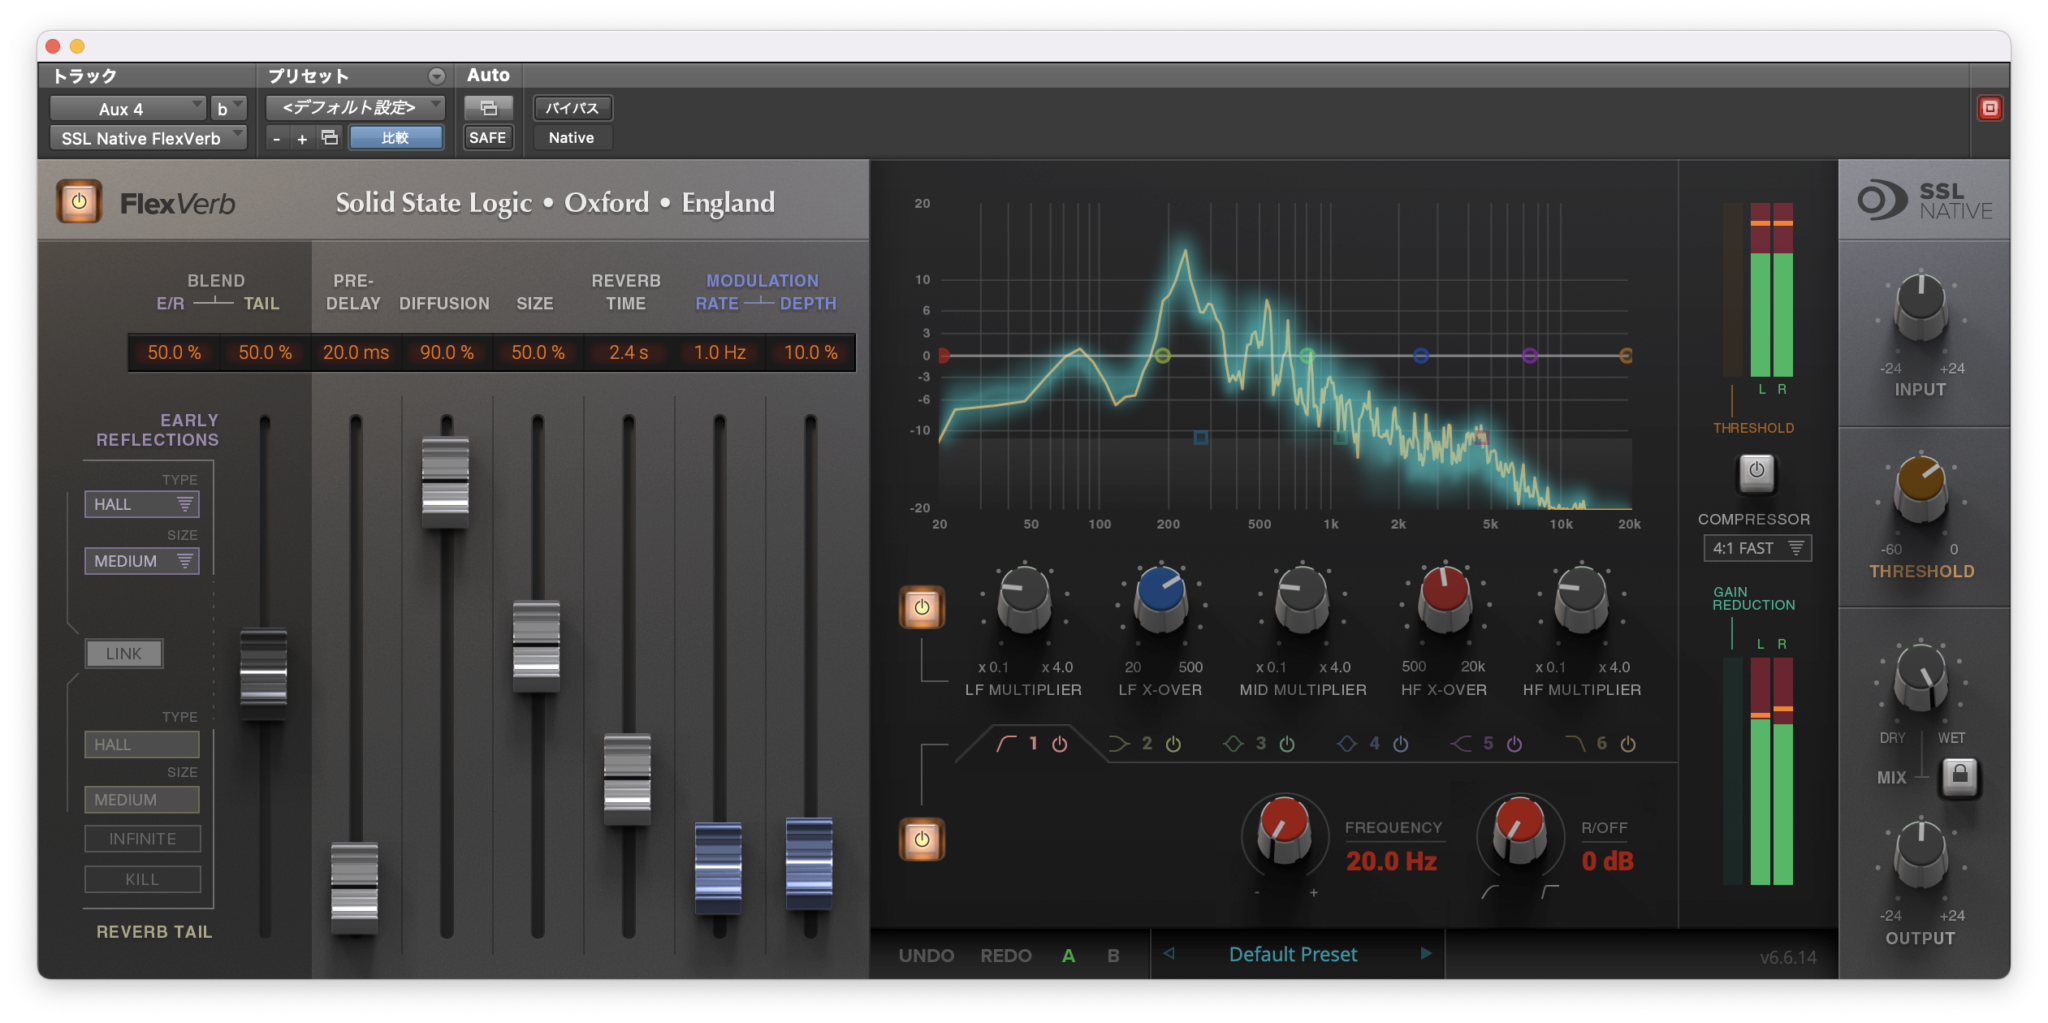Click the FlexVerb logo lamp icon
Viewport: 2048px width, 1023px height.
(78, 201)
